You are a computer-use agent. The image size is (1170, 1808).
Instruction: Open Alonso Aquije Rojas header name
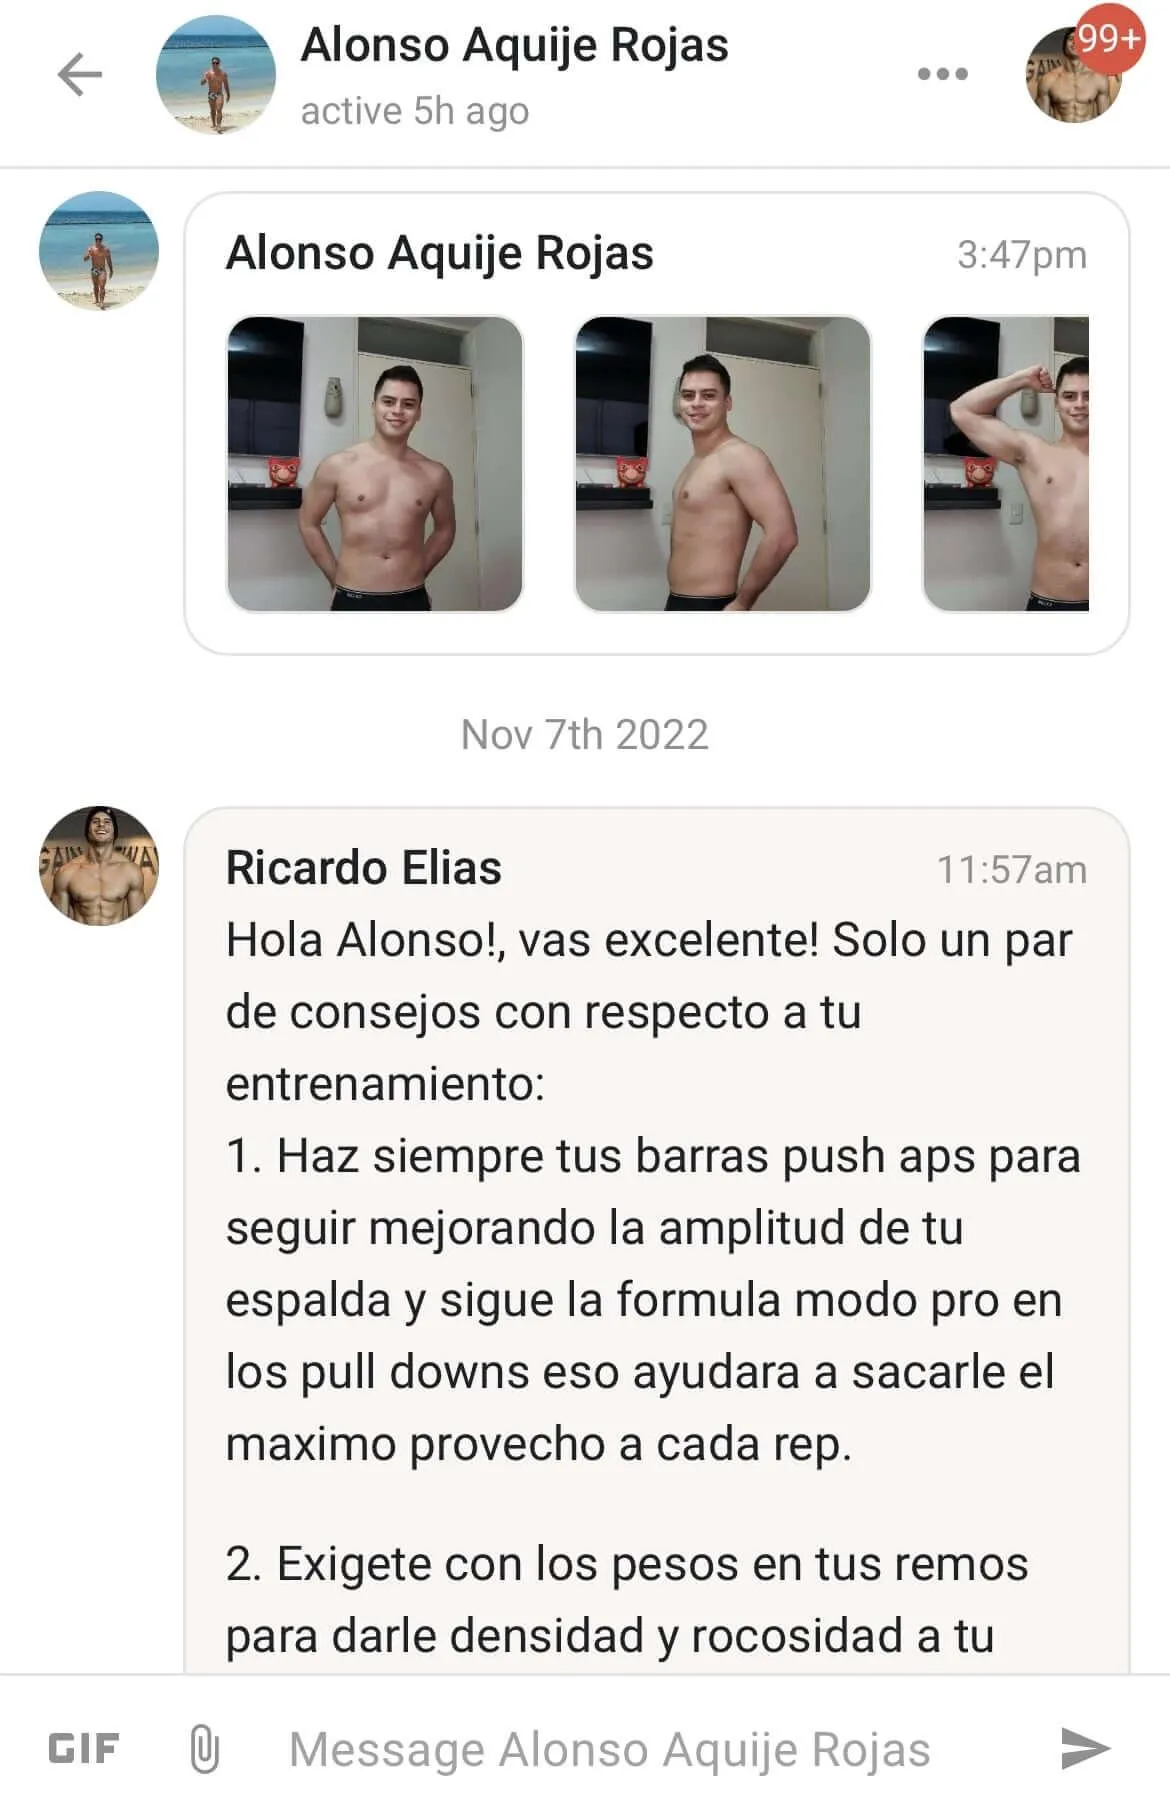point(515,46)
